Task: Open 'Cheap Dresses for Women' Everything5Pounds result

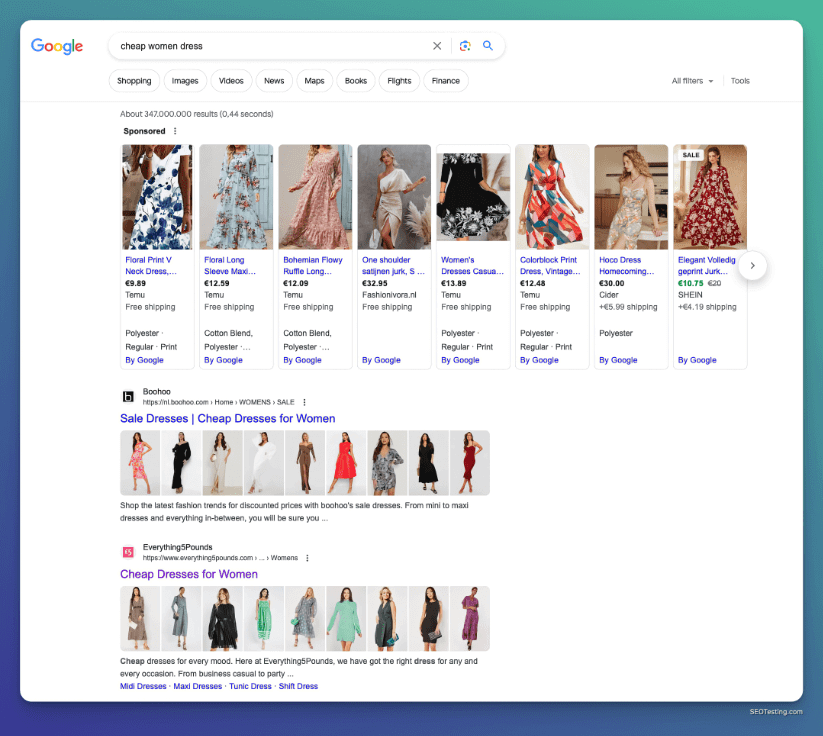Action: click(x=189, y=574)
